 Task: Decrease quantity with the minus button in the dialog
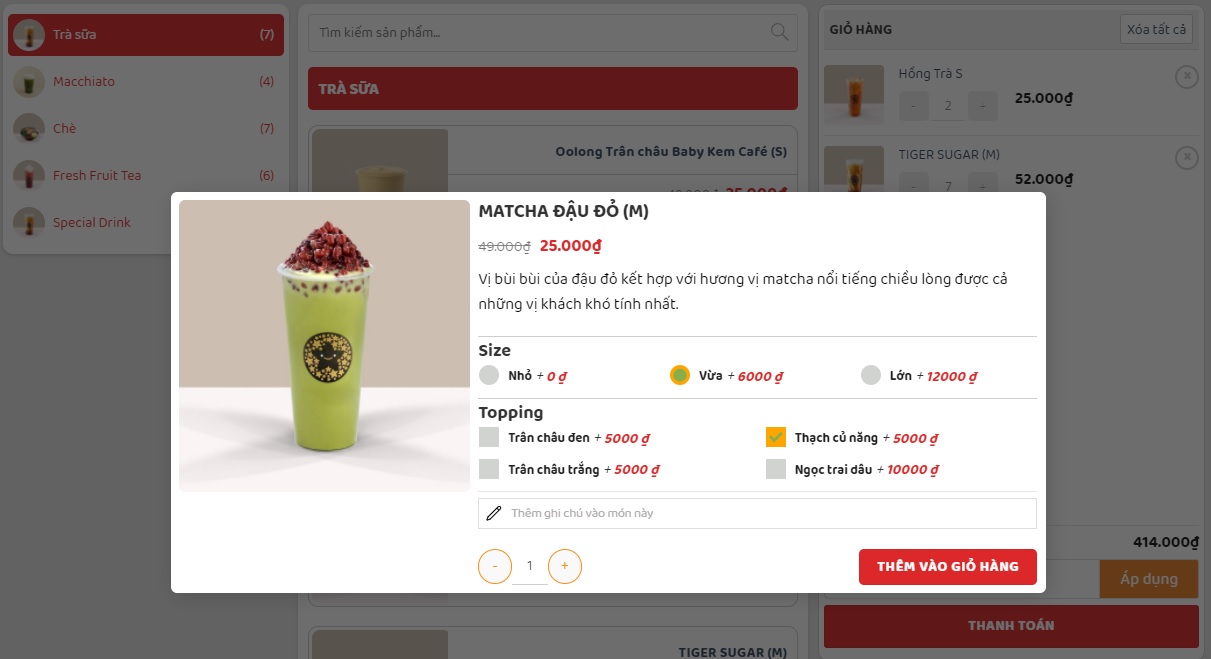coord(495,566)
